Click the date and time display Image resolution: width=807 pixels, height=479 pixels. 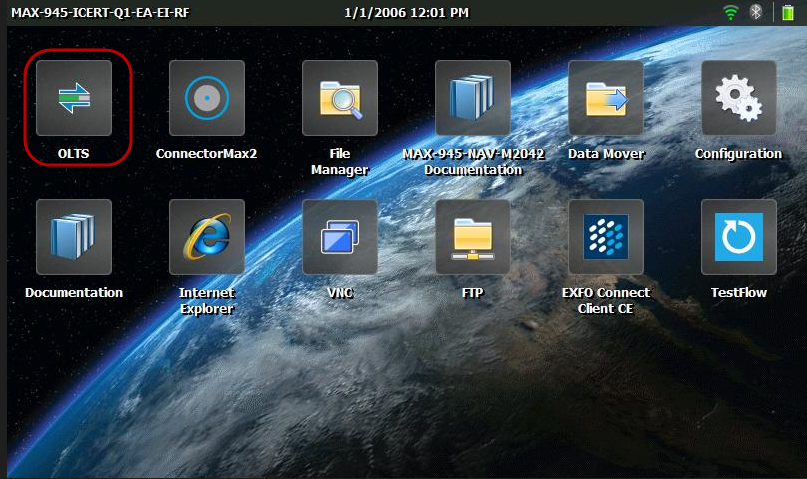pyautogui.click(x=405, y=12)
